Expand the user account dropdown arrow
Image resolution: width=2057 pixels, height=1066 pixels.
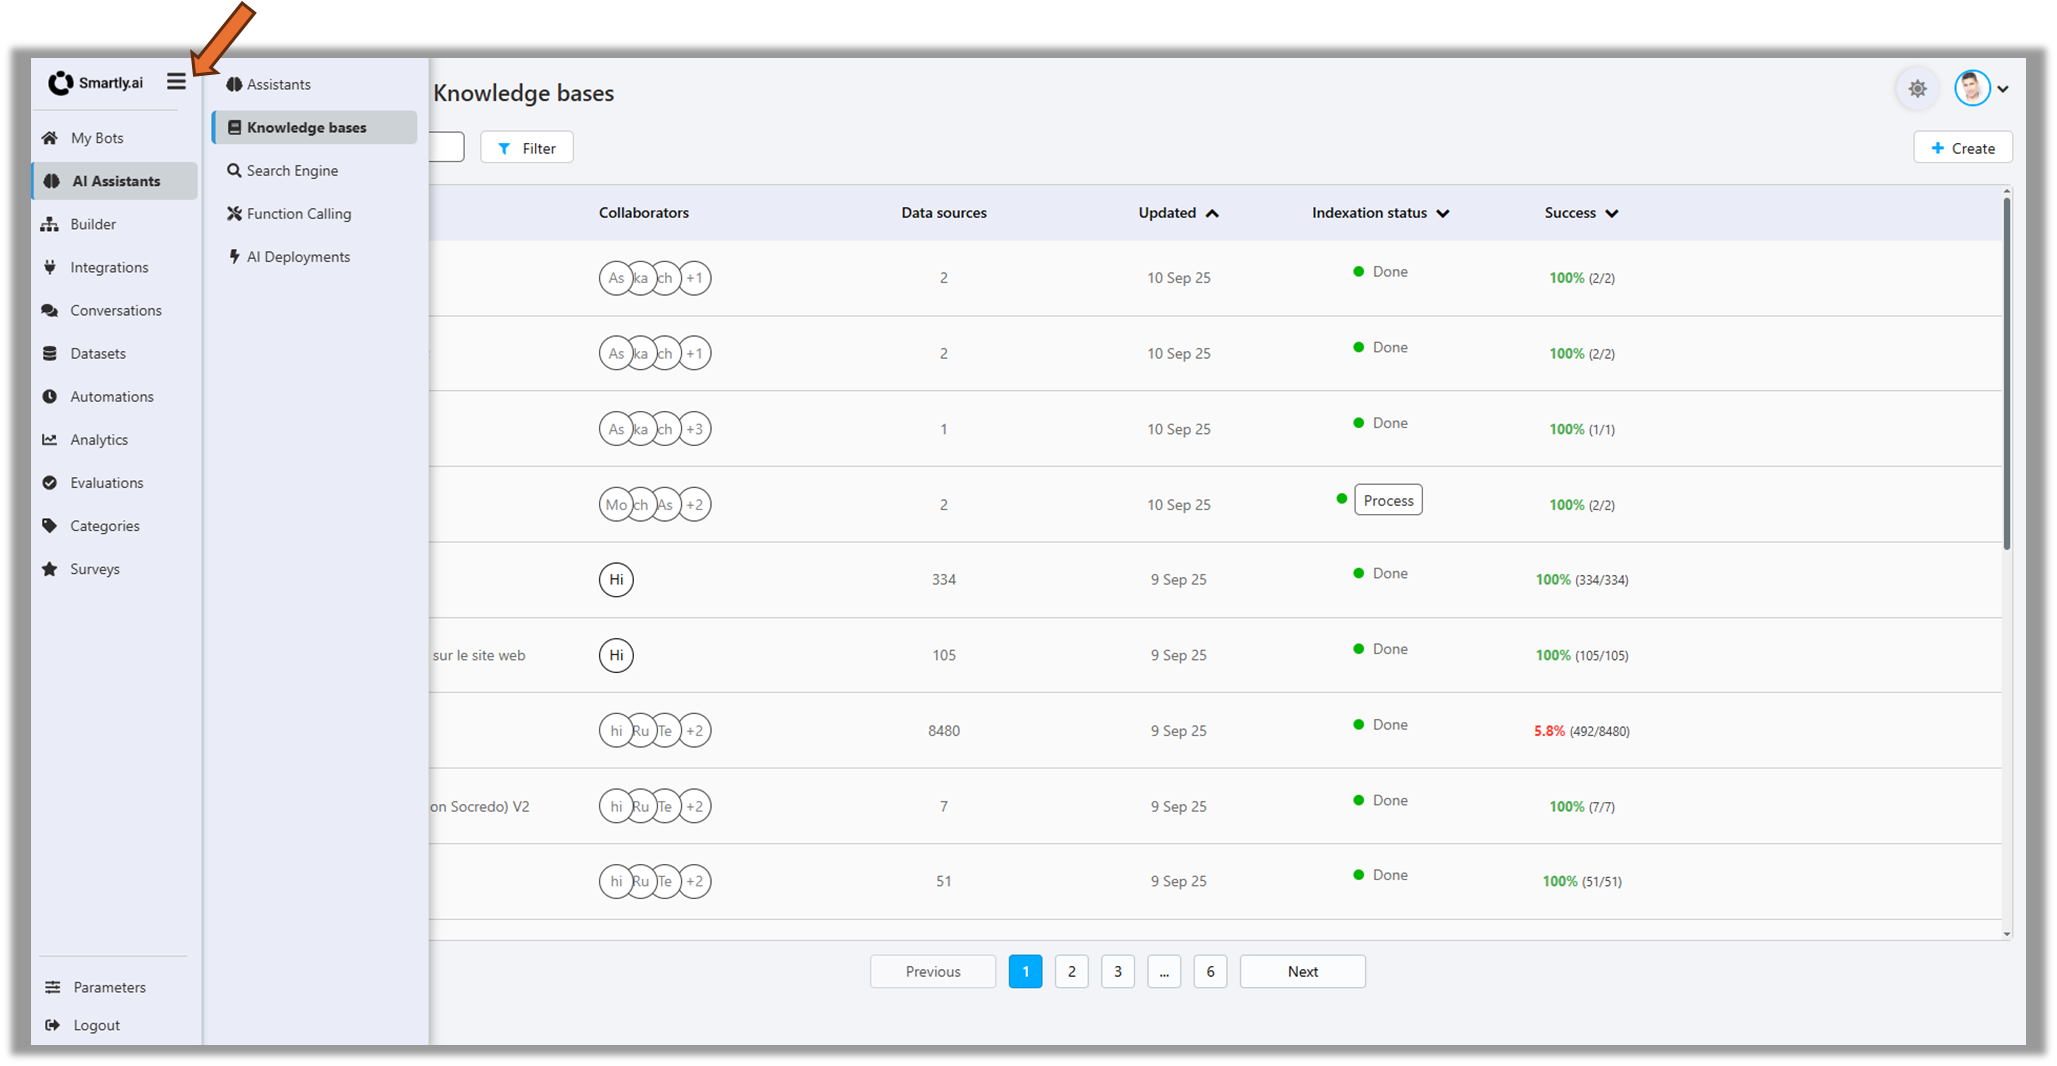click(x=2003, y=89)
